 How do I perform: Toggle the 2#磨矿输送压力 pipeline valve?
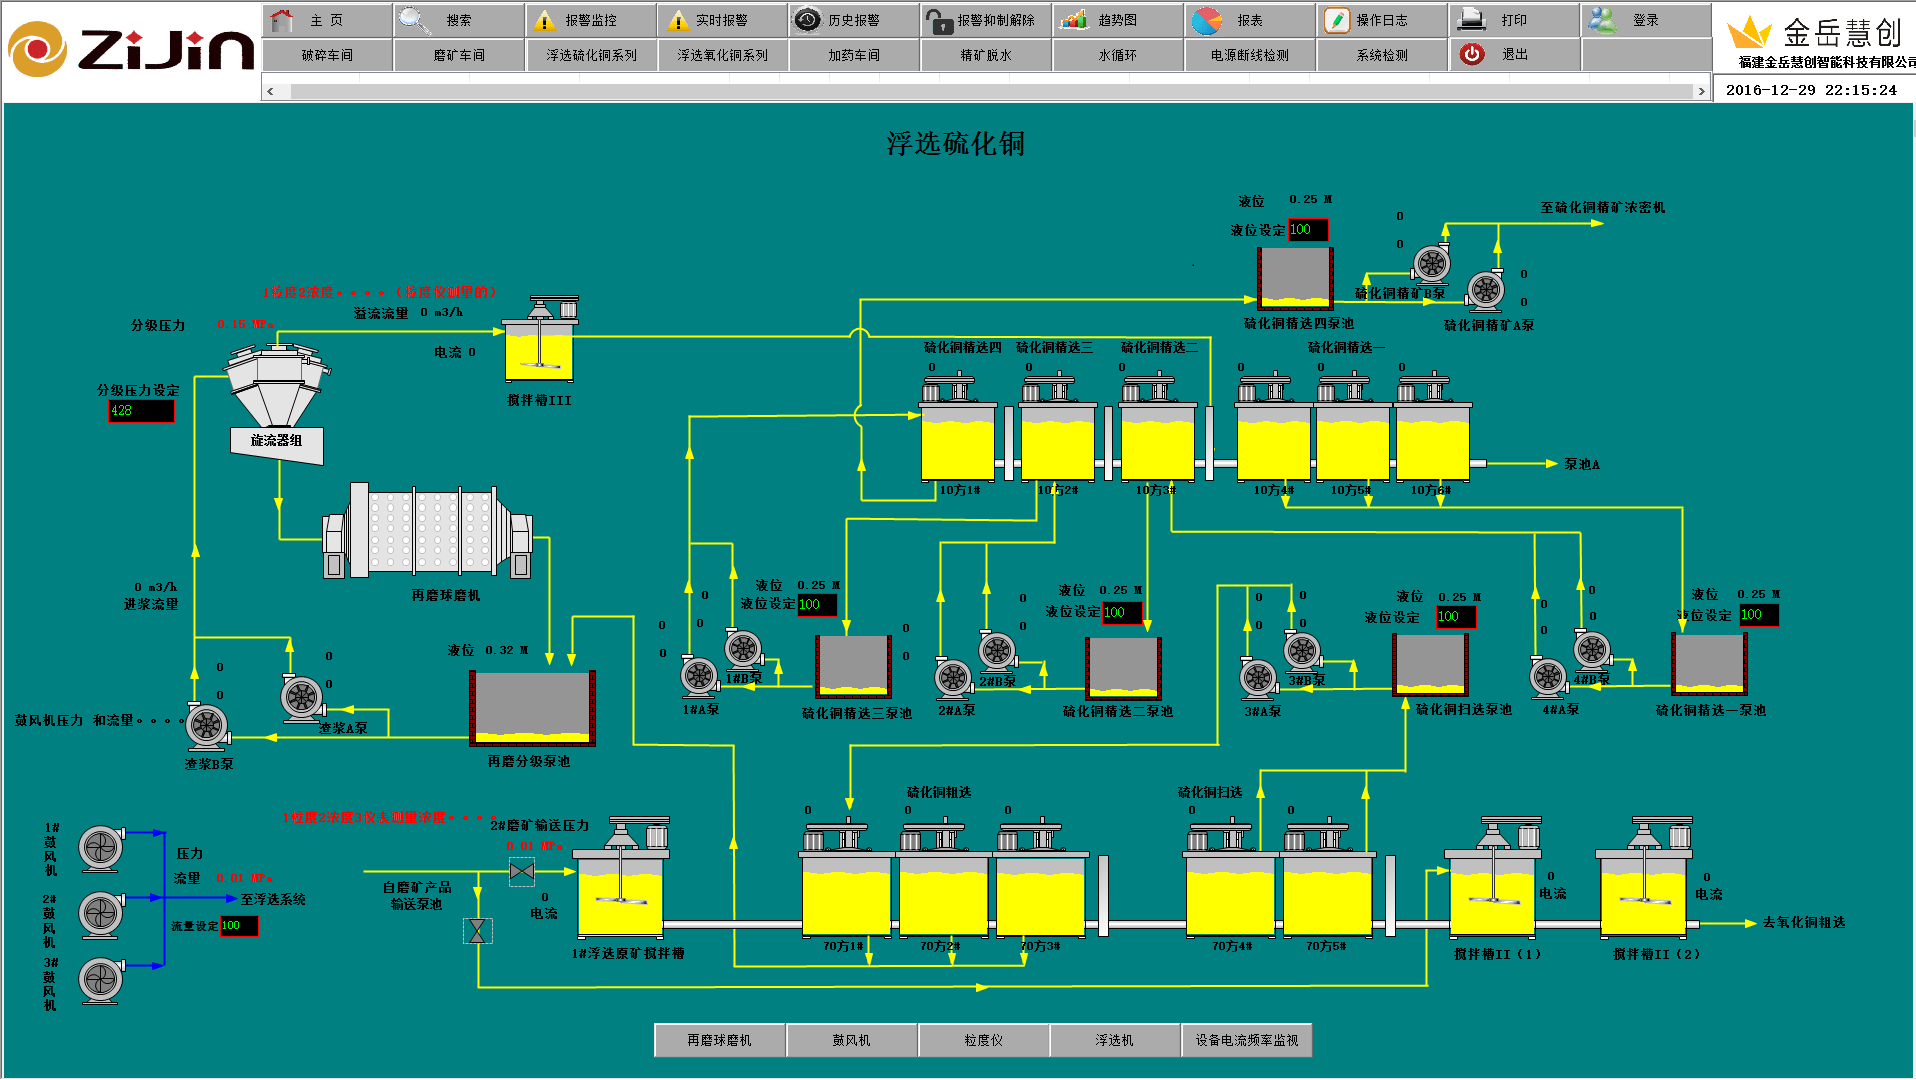point(521,872)
